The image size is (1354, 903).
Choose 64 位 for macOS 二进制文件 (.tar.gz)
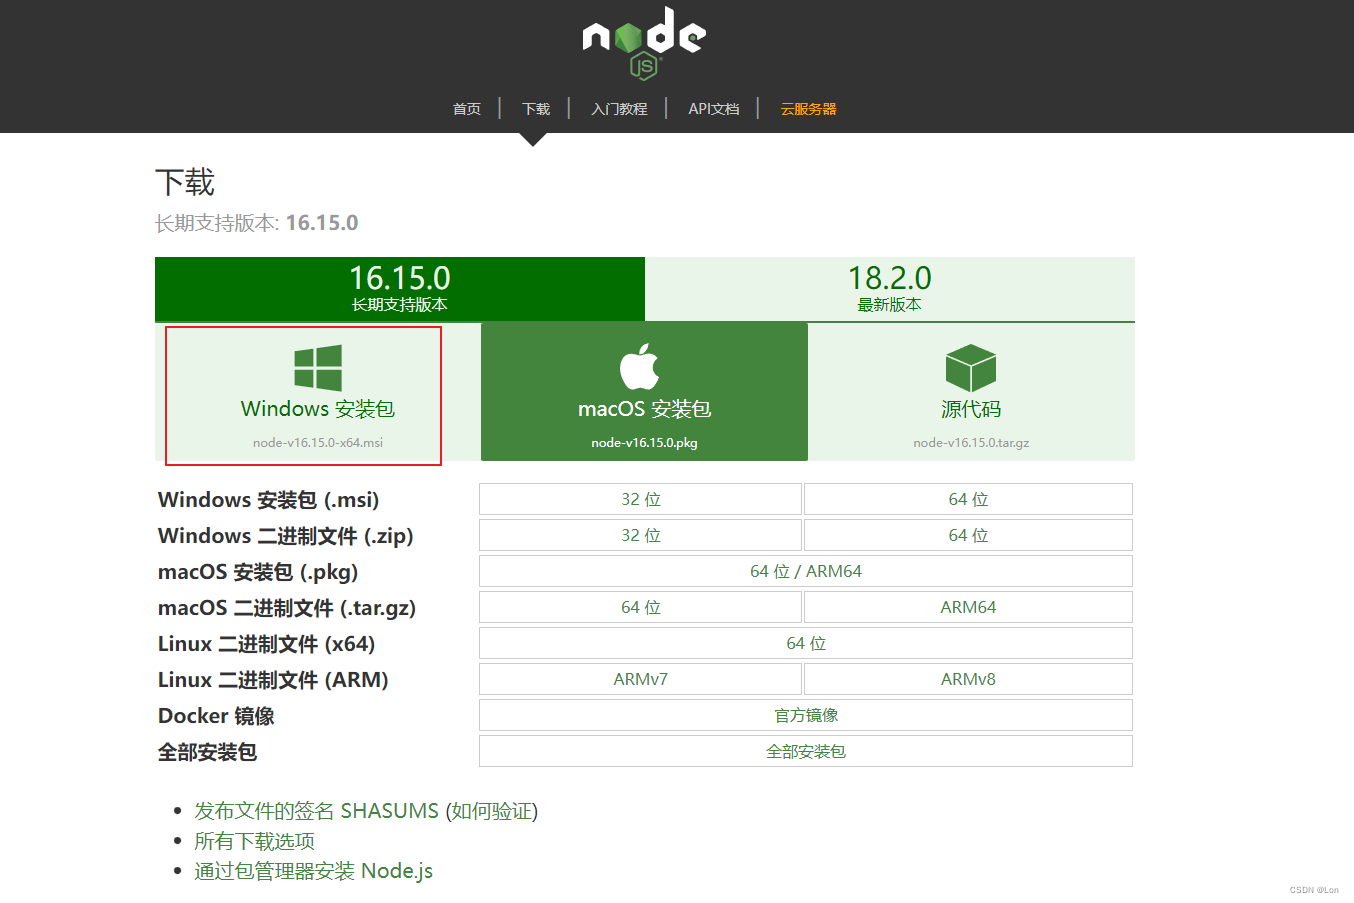click(640, 607)
